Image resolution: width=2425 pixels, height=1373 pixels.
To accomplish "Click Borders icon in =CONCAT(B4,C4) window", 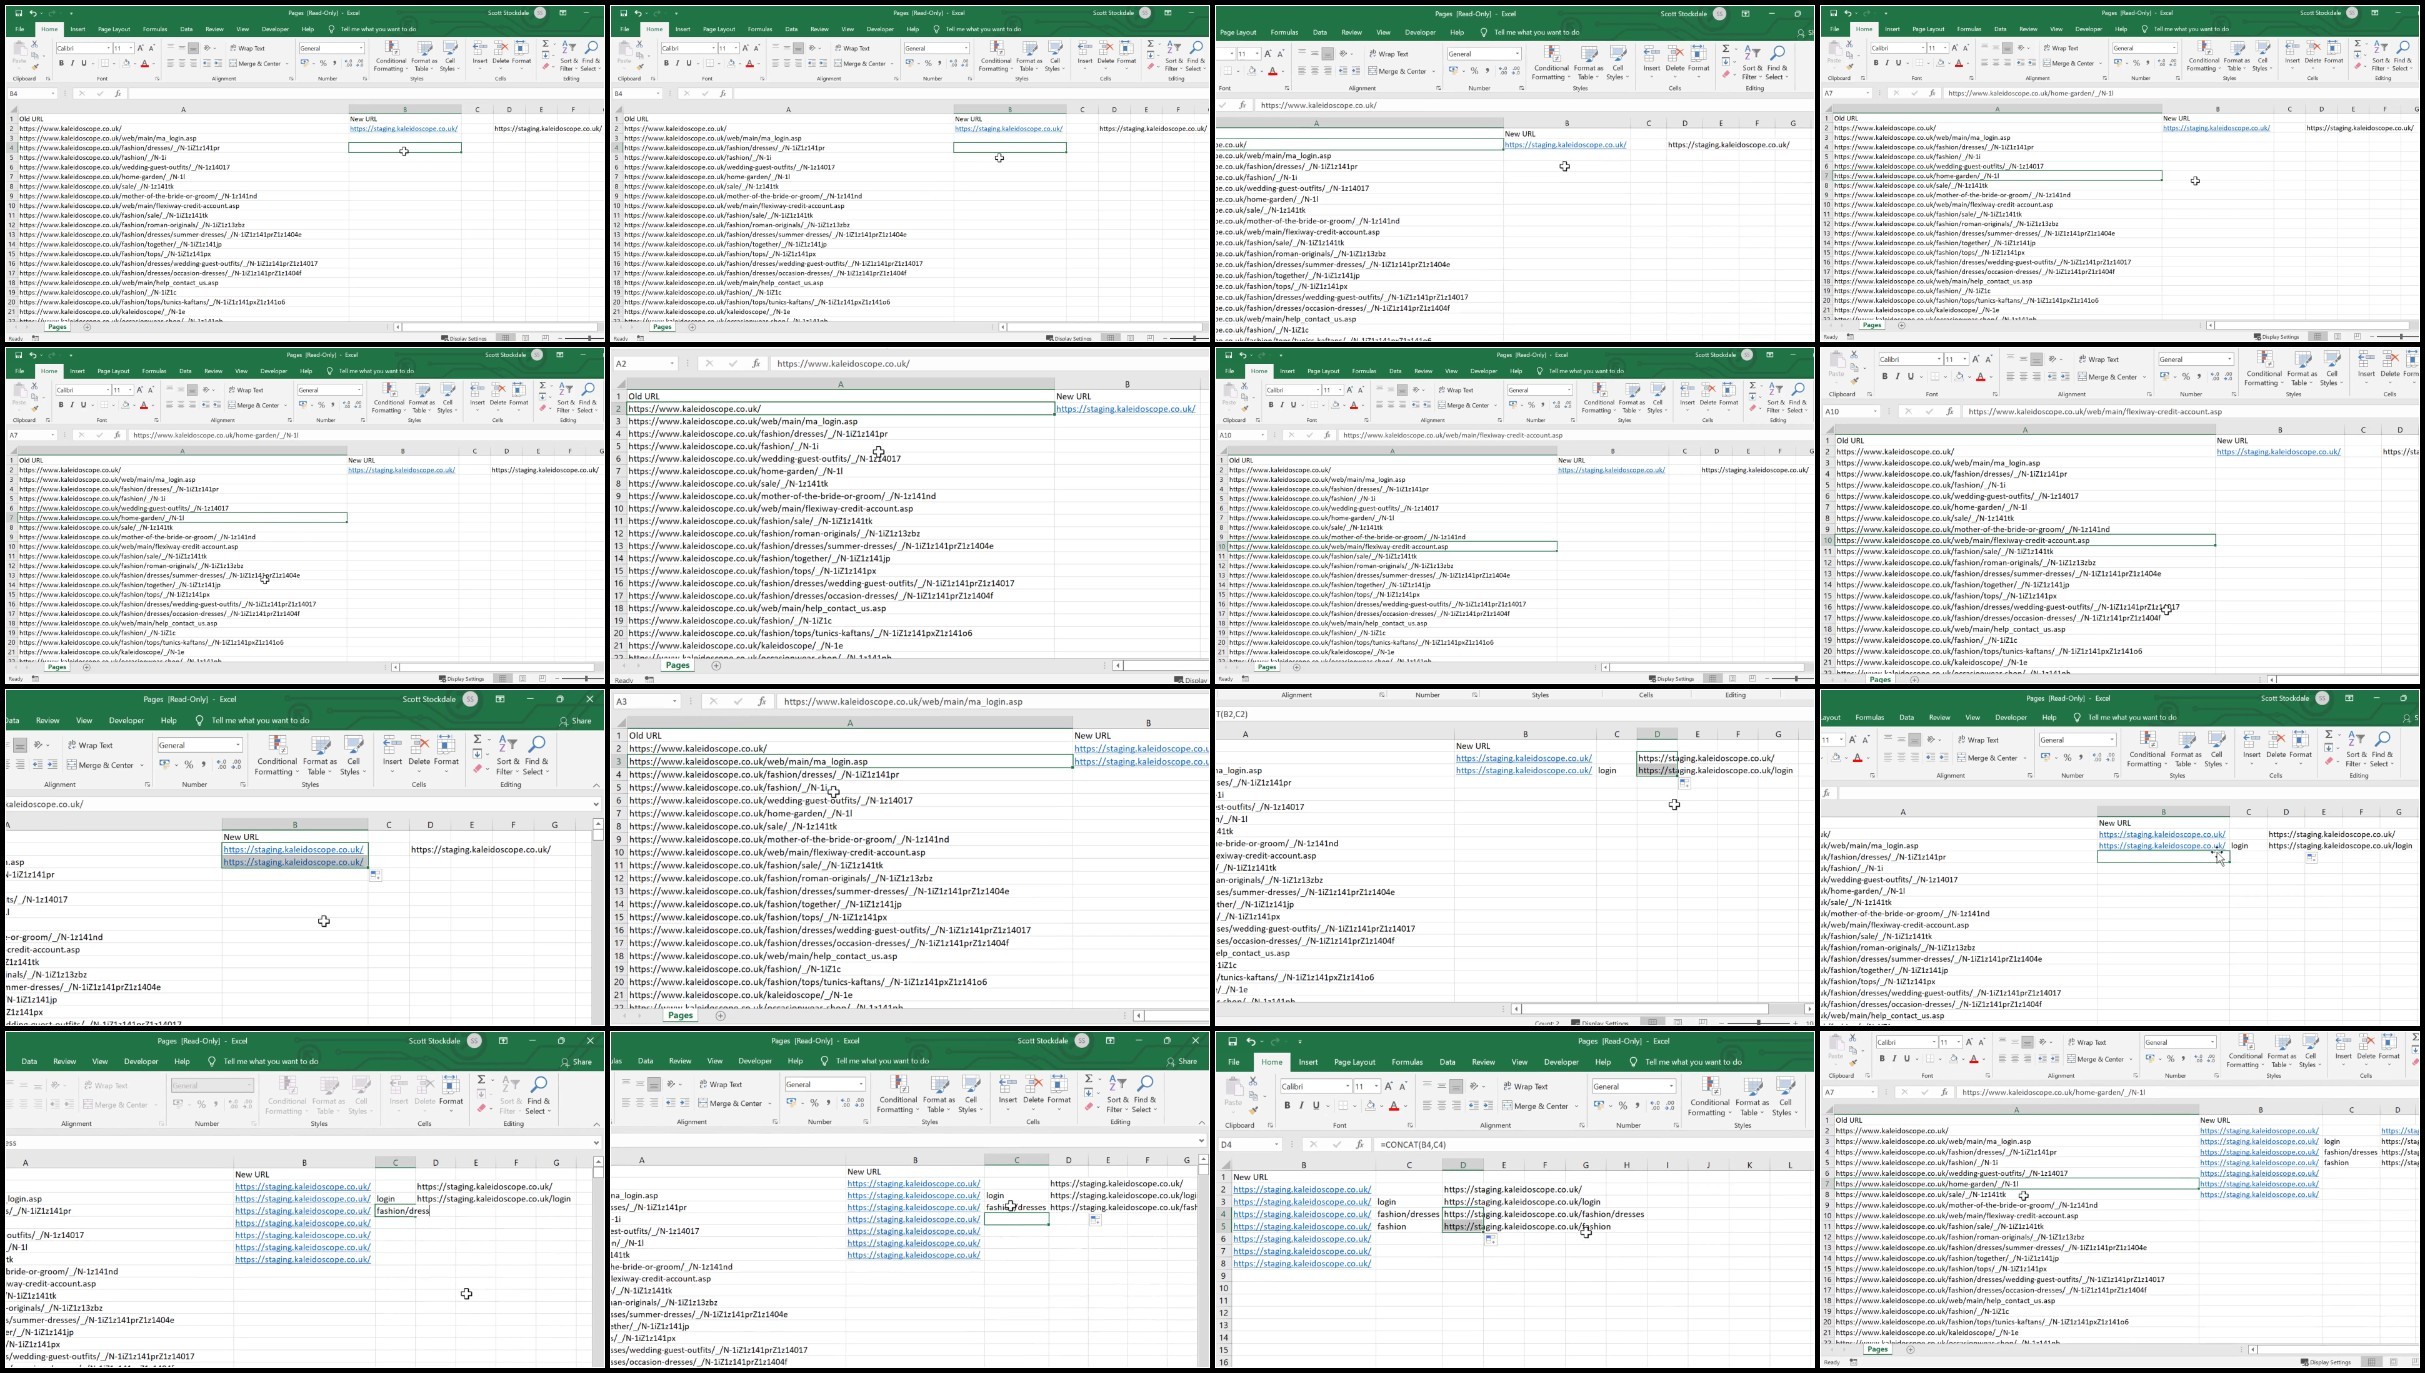I will pos(1343,1105).
